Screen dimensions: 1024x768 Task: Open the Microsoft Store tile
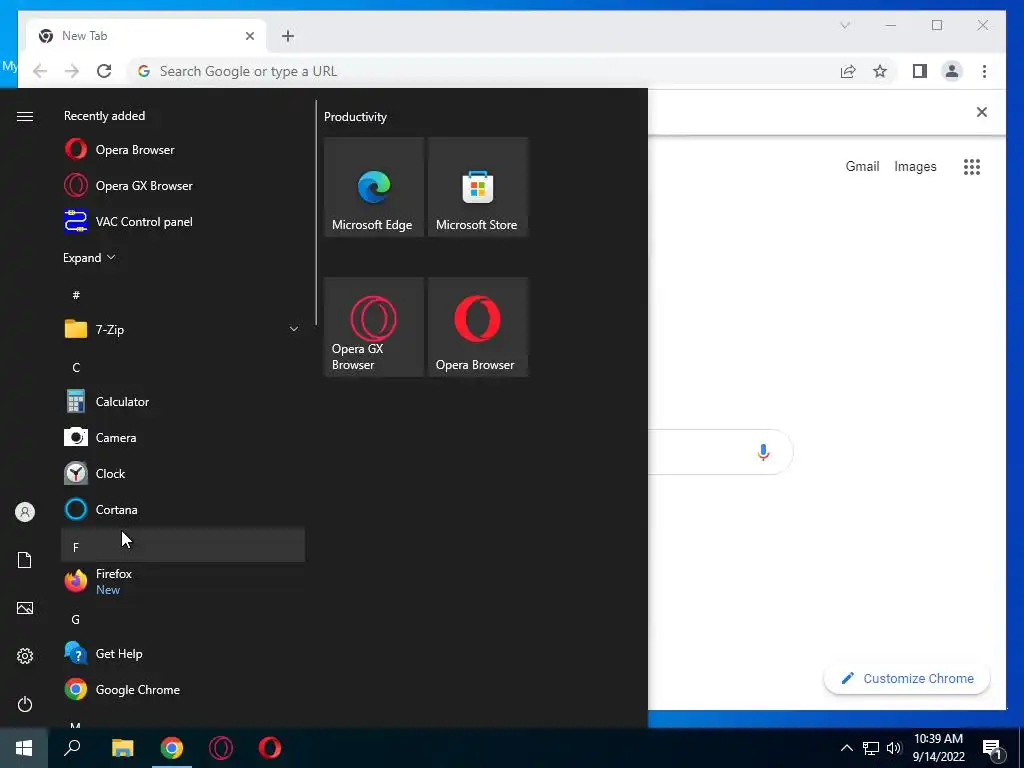coord(477,187)
